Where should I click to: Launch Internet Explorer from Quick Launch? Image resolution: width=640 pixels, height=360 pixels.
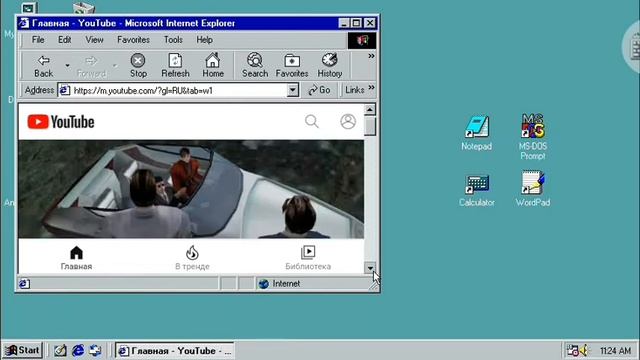click(78, 350)
